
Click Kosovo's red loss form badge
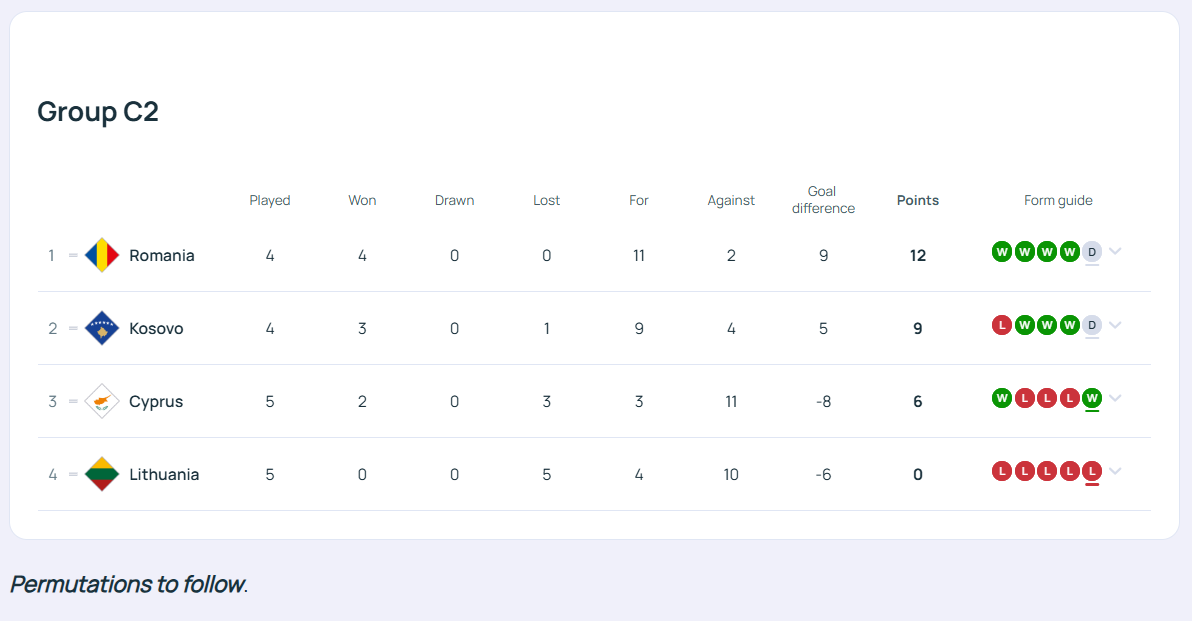coord(1001,325)
